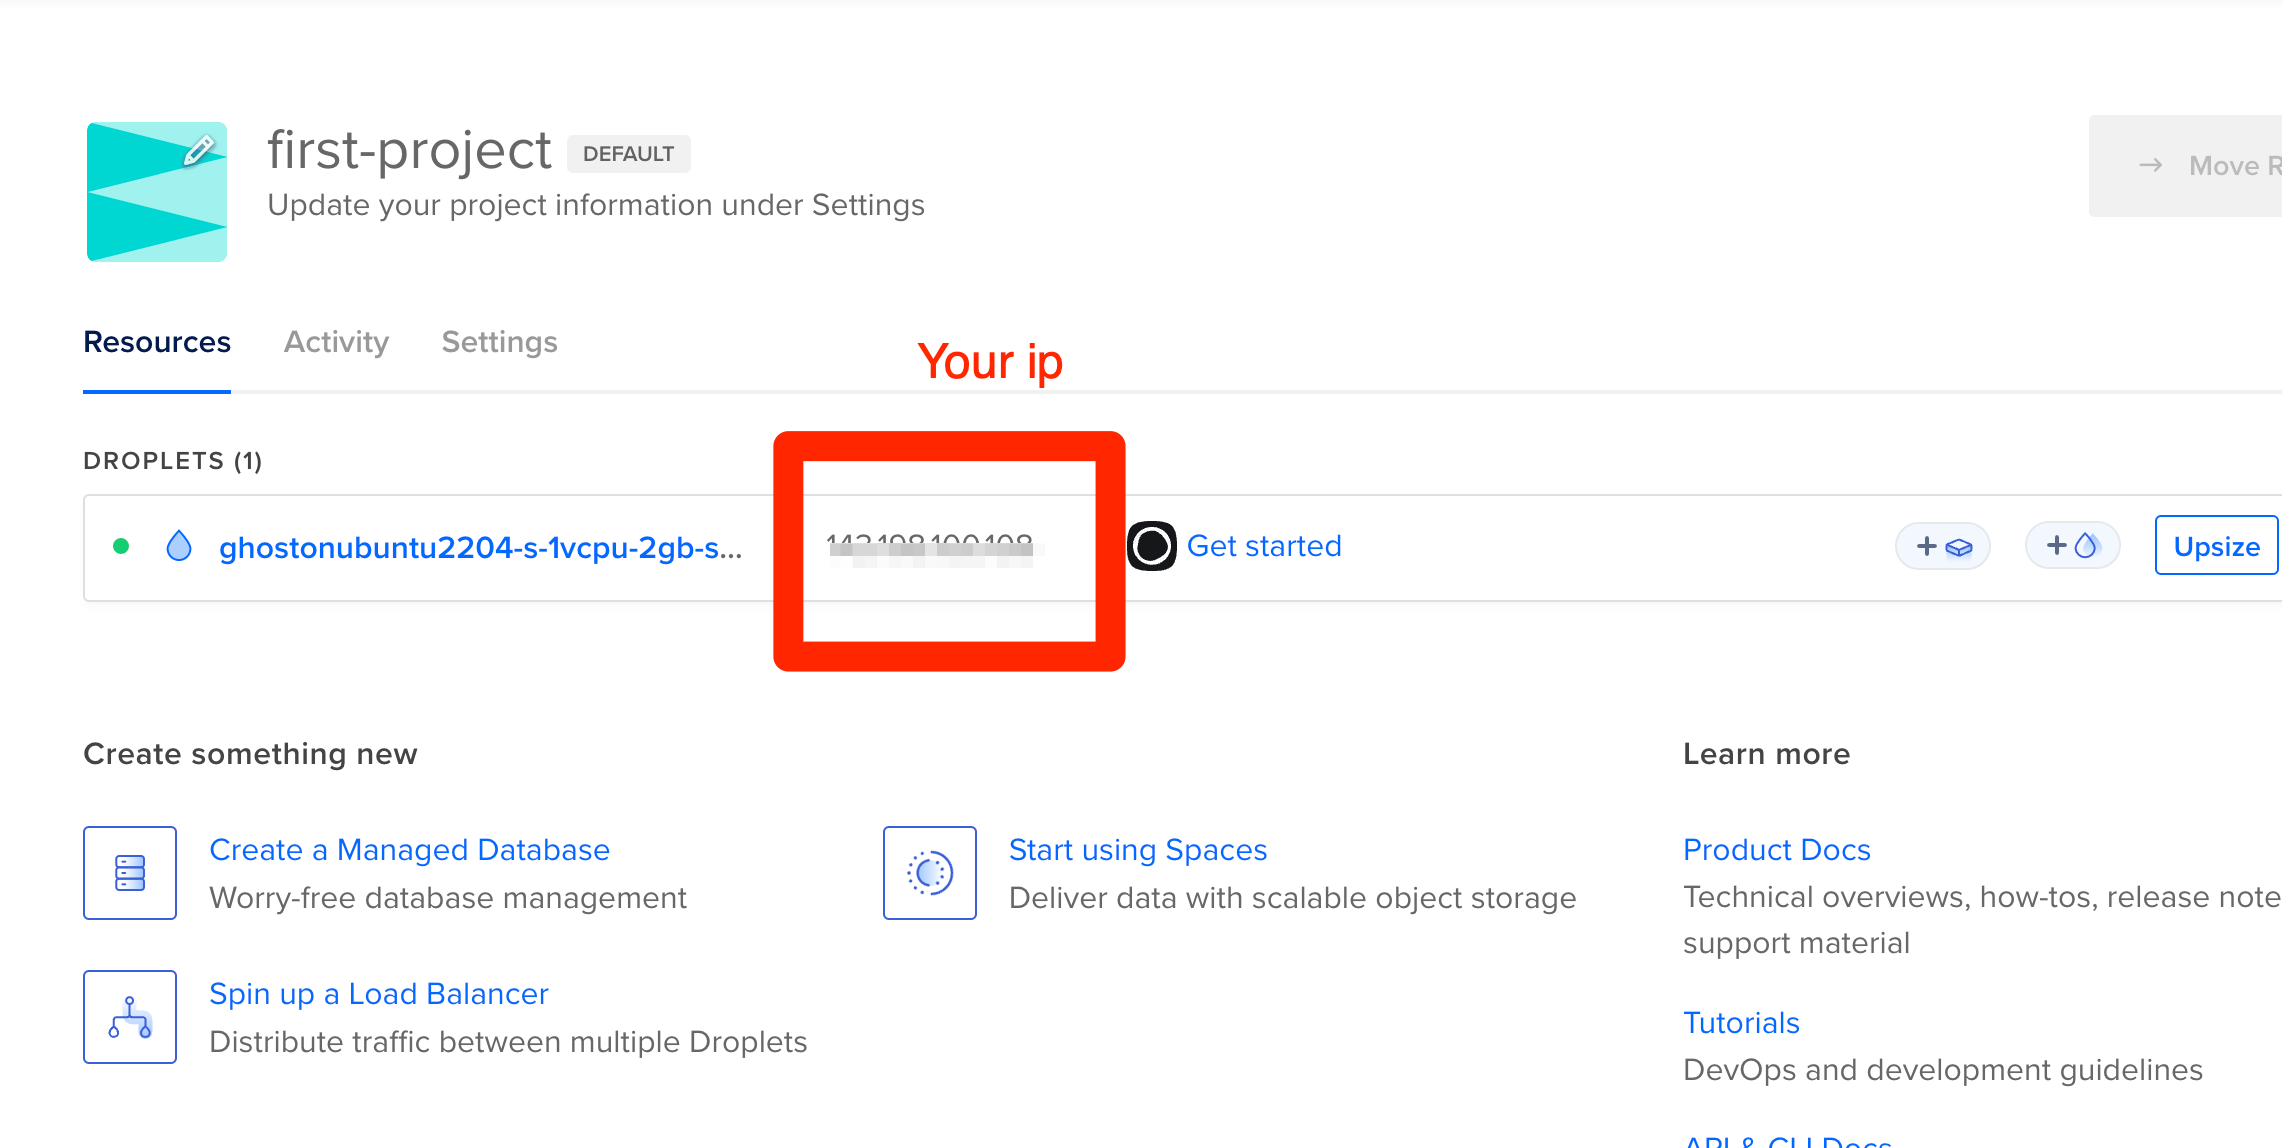Click the project logo edit pencil icon
The image size is (2282, 1148).
click(199, 150)
